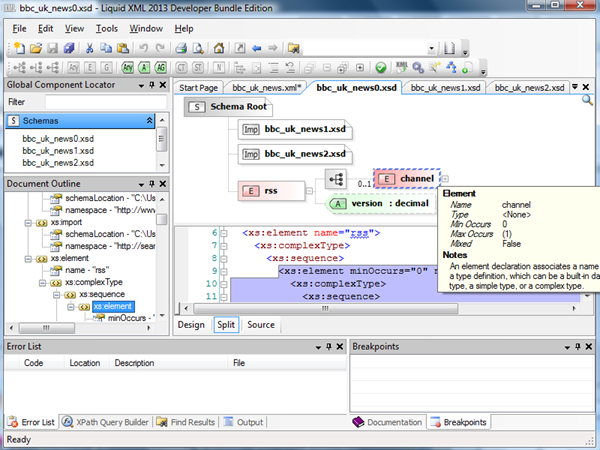Pin the Global Component Locator panel

152,85
